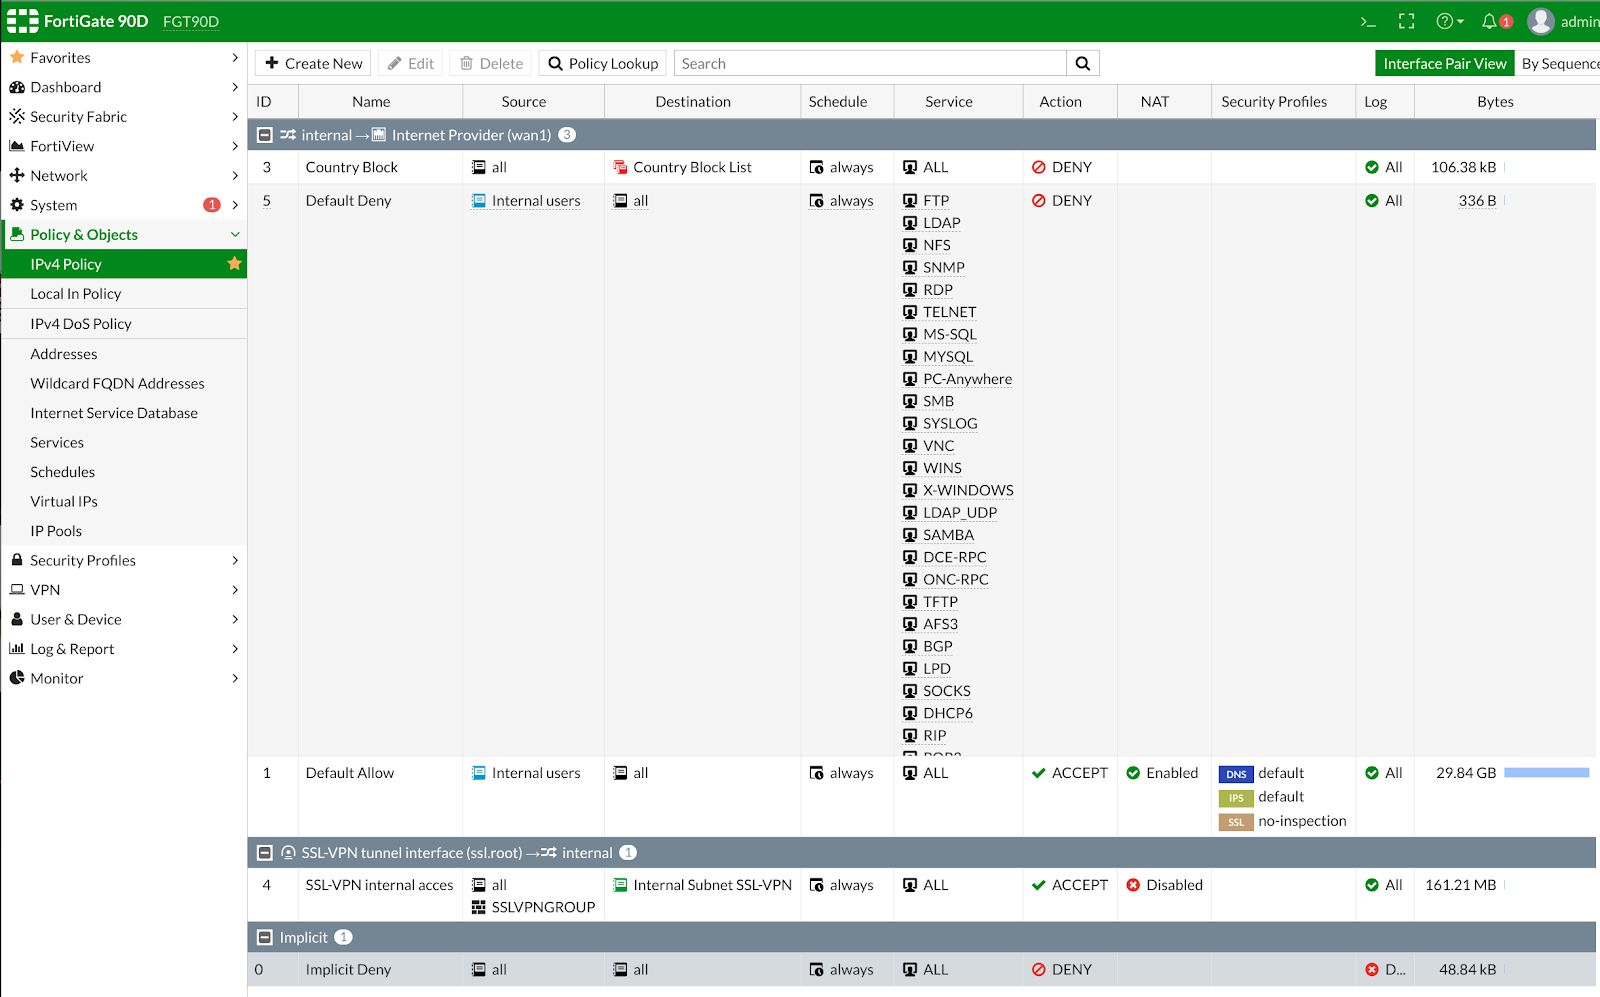Switch to Interface Pair View

[x=1445, y=63]
